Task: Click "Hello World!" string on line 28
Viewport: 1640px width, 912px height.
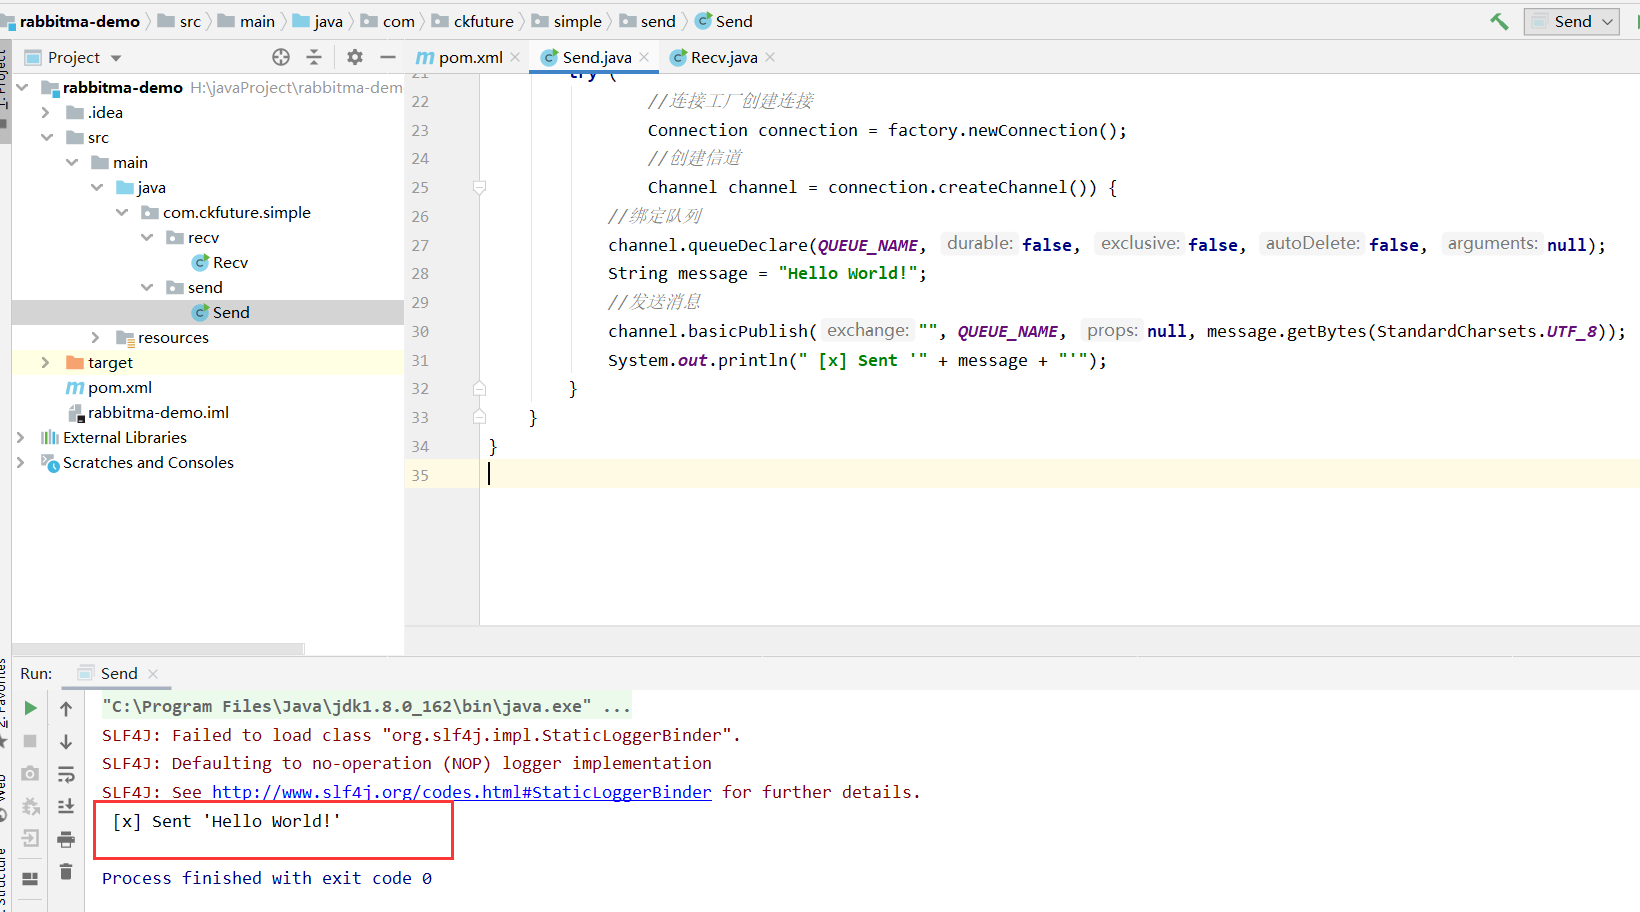Action: pos(848,273)
